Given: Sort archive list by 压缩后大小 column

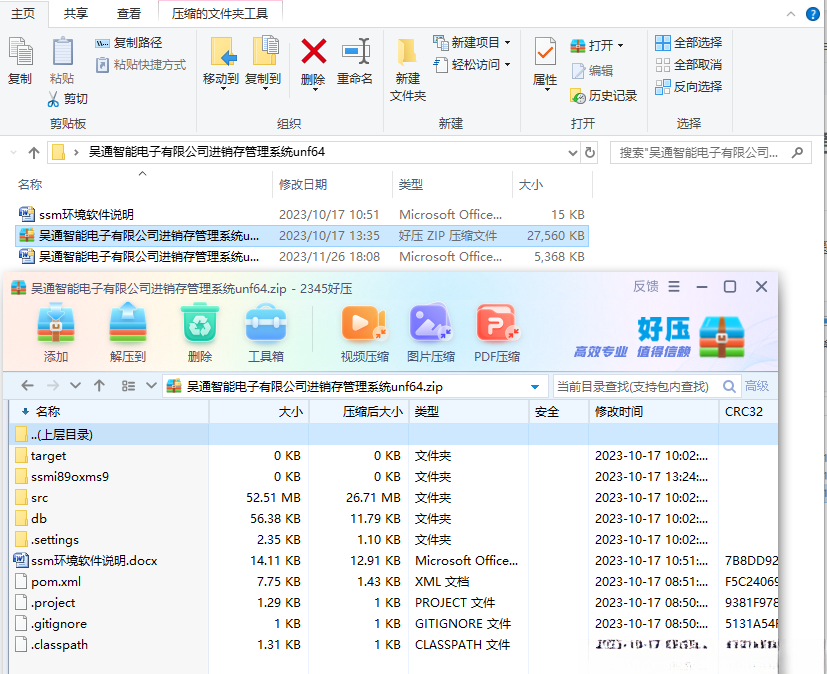Looking at the screenshot, I should [x=360, y=412].
